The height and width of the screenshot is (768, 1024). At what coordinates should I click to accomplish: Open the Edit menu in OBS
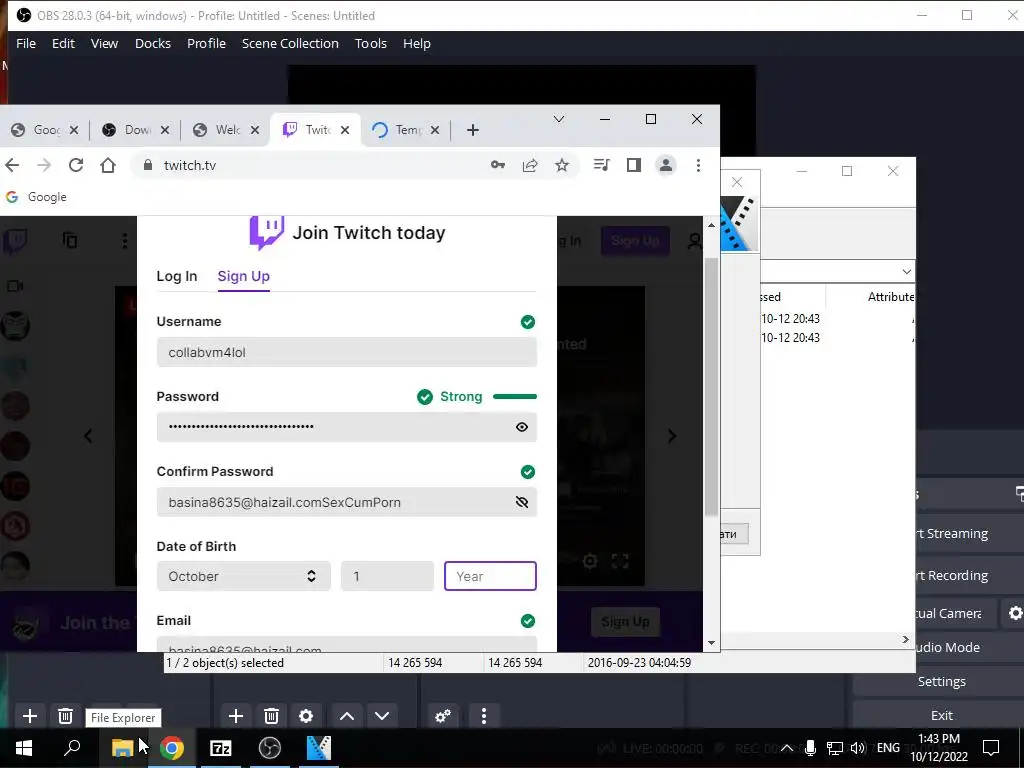pos(63,43)
